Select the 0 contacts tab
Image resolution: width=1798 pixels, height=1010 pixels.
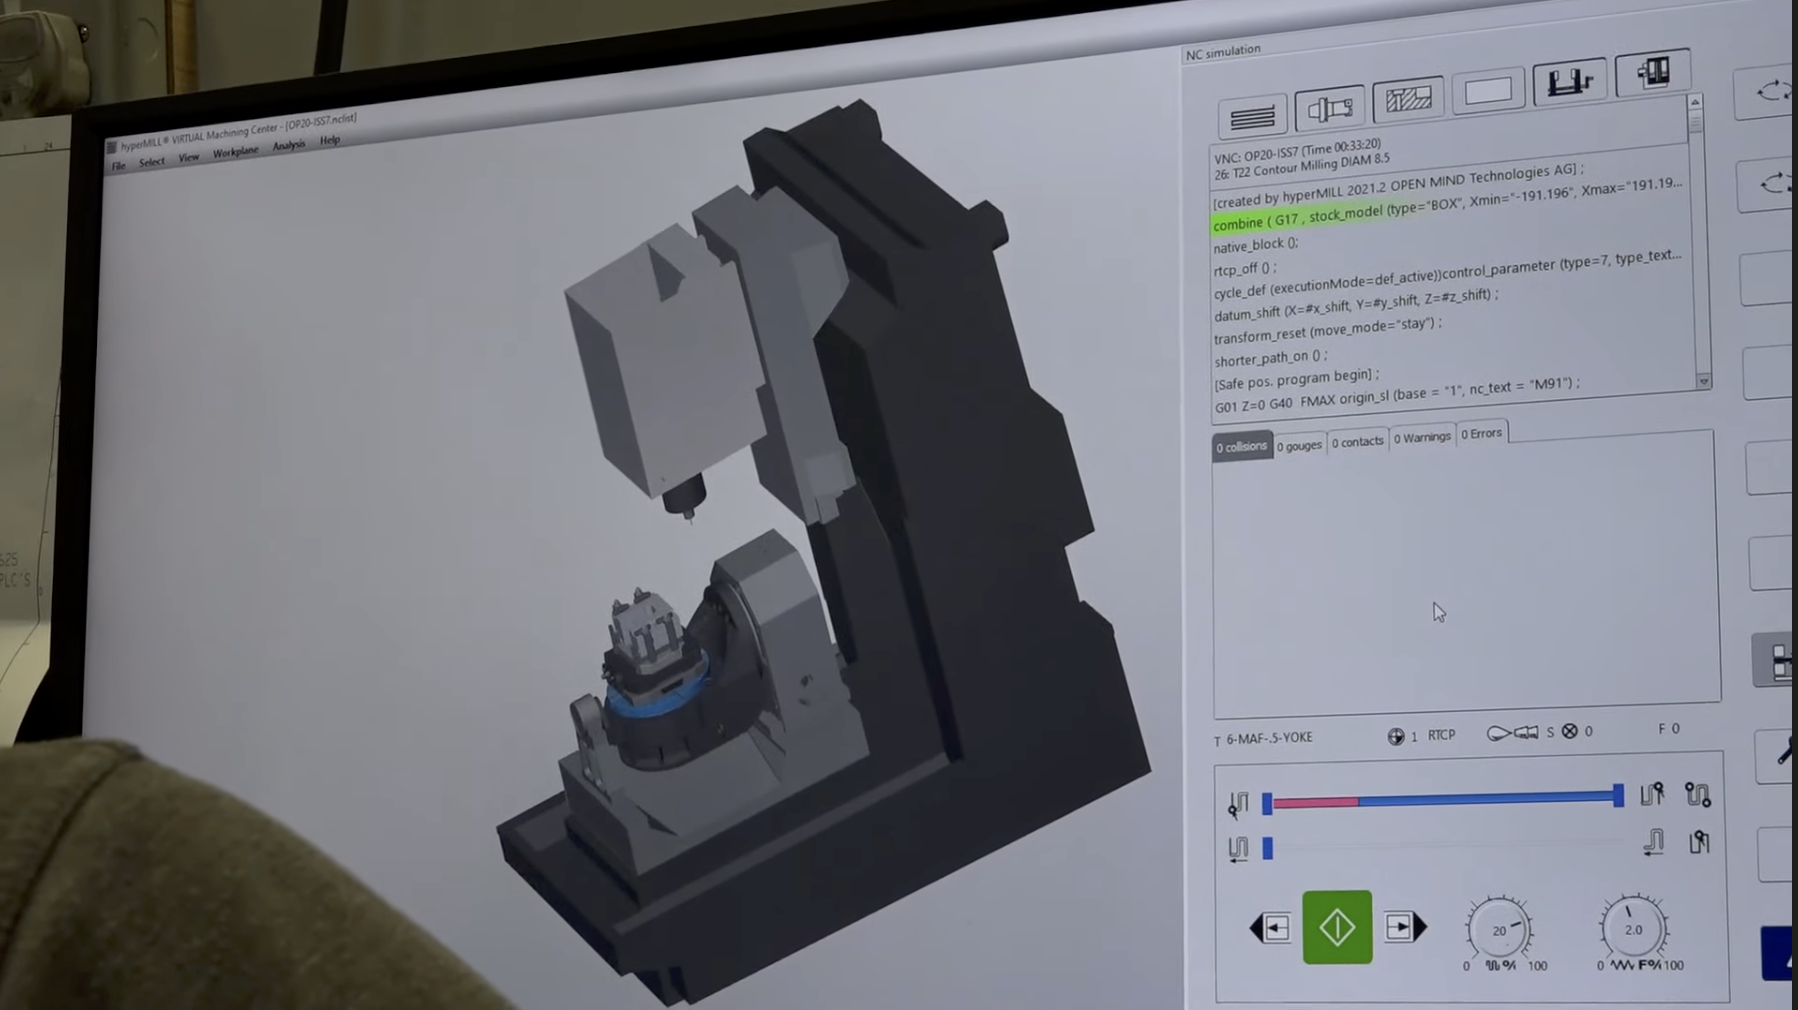1357,442
